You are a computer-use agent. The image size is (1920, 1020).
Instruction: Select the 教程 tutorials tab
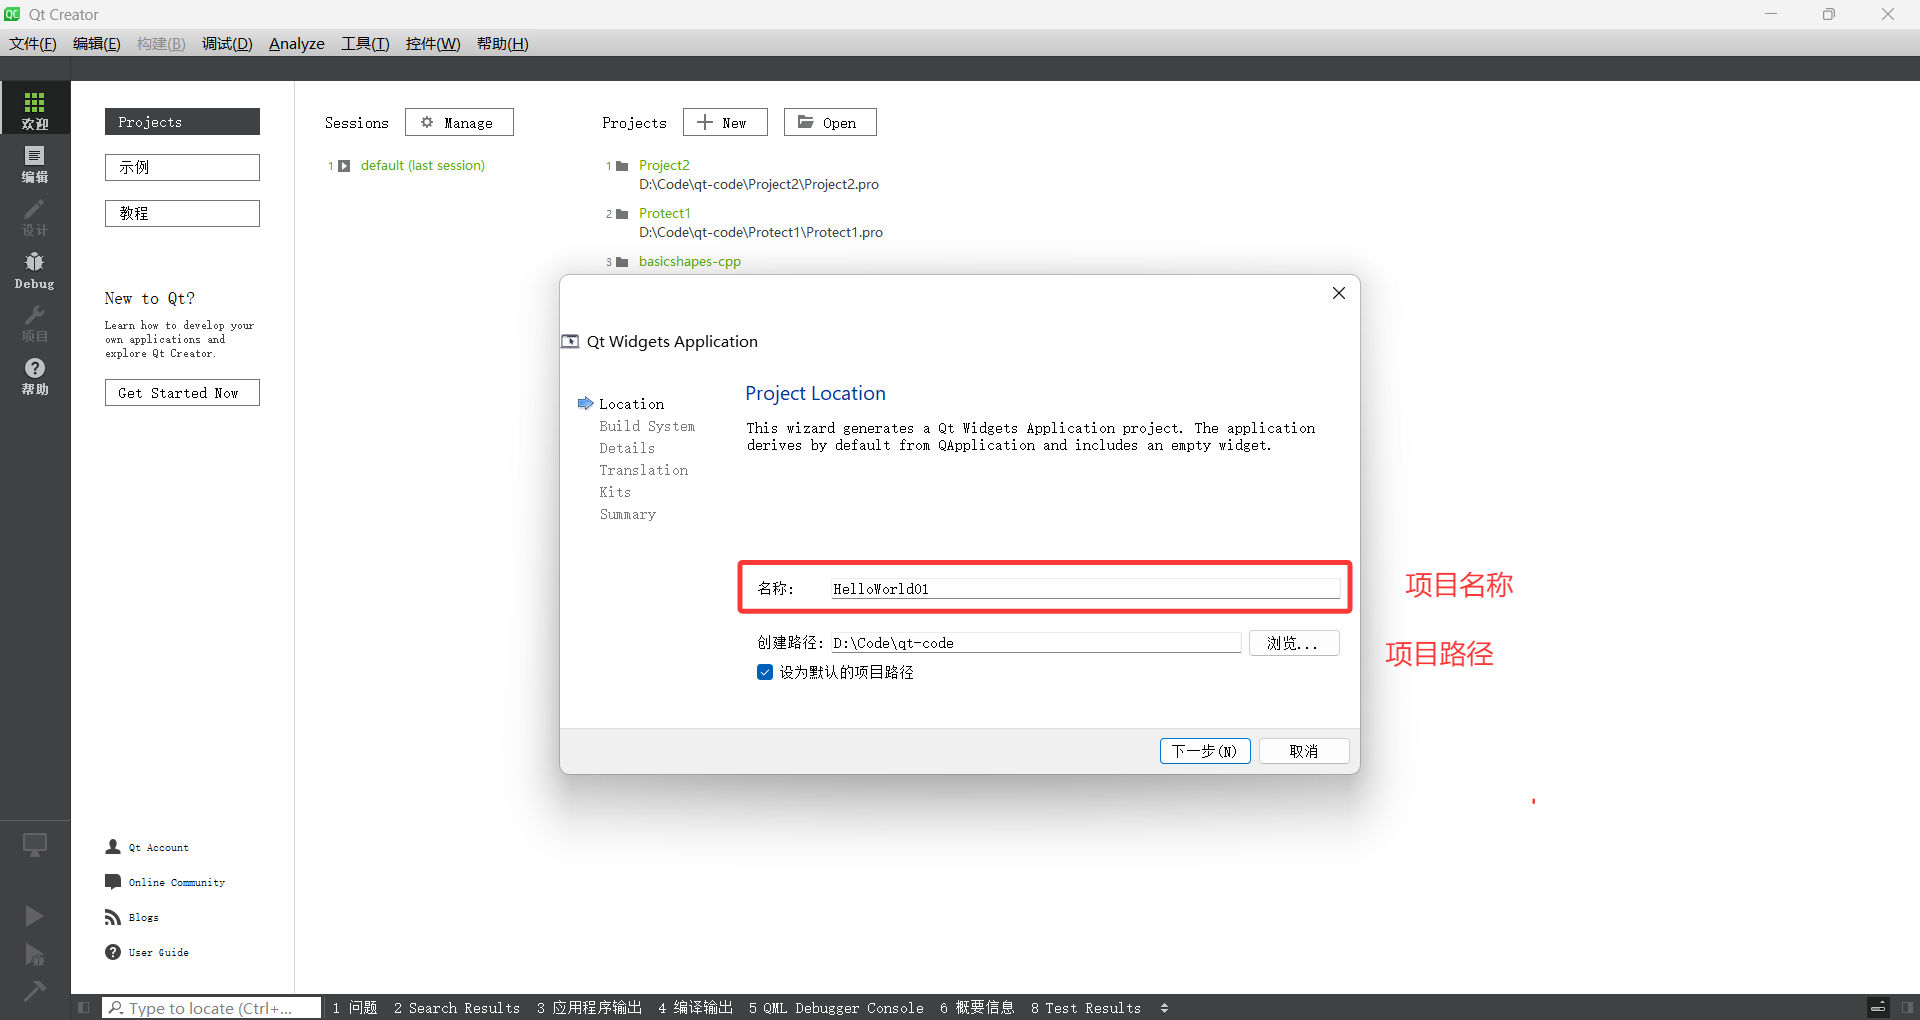point(182,213)
